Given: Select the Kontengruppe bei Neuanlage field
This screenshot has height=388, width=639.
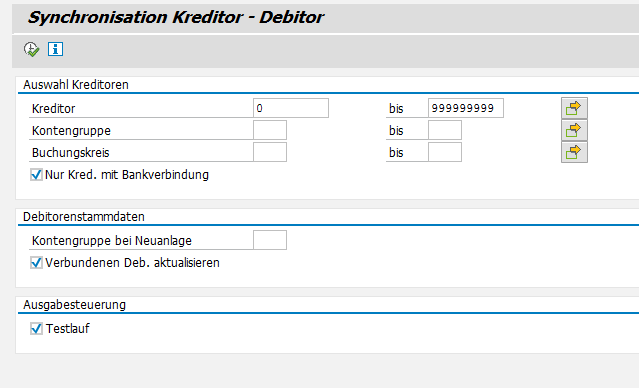Looking at the screenshot, I should [270, 240].
